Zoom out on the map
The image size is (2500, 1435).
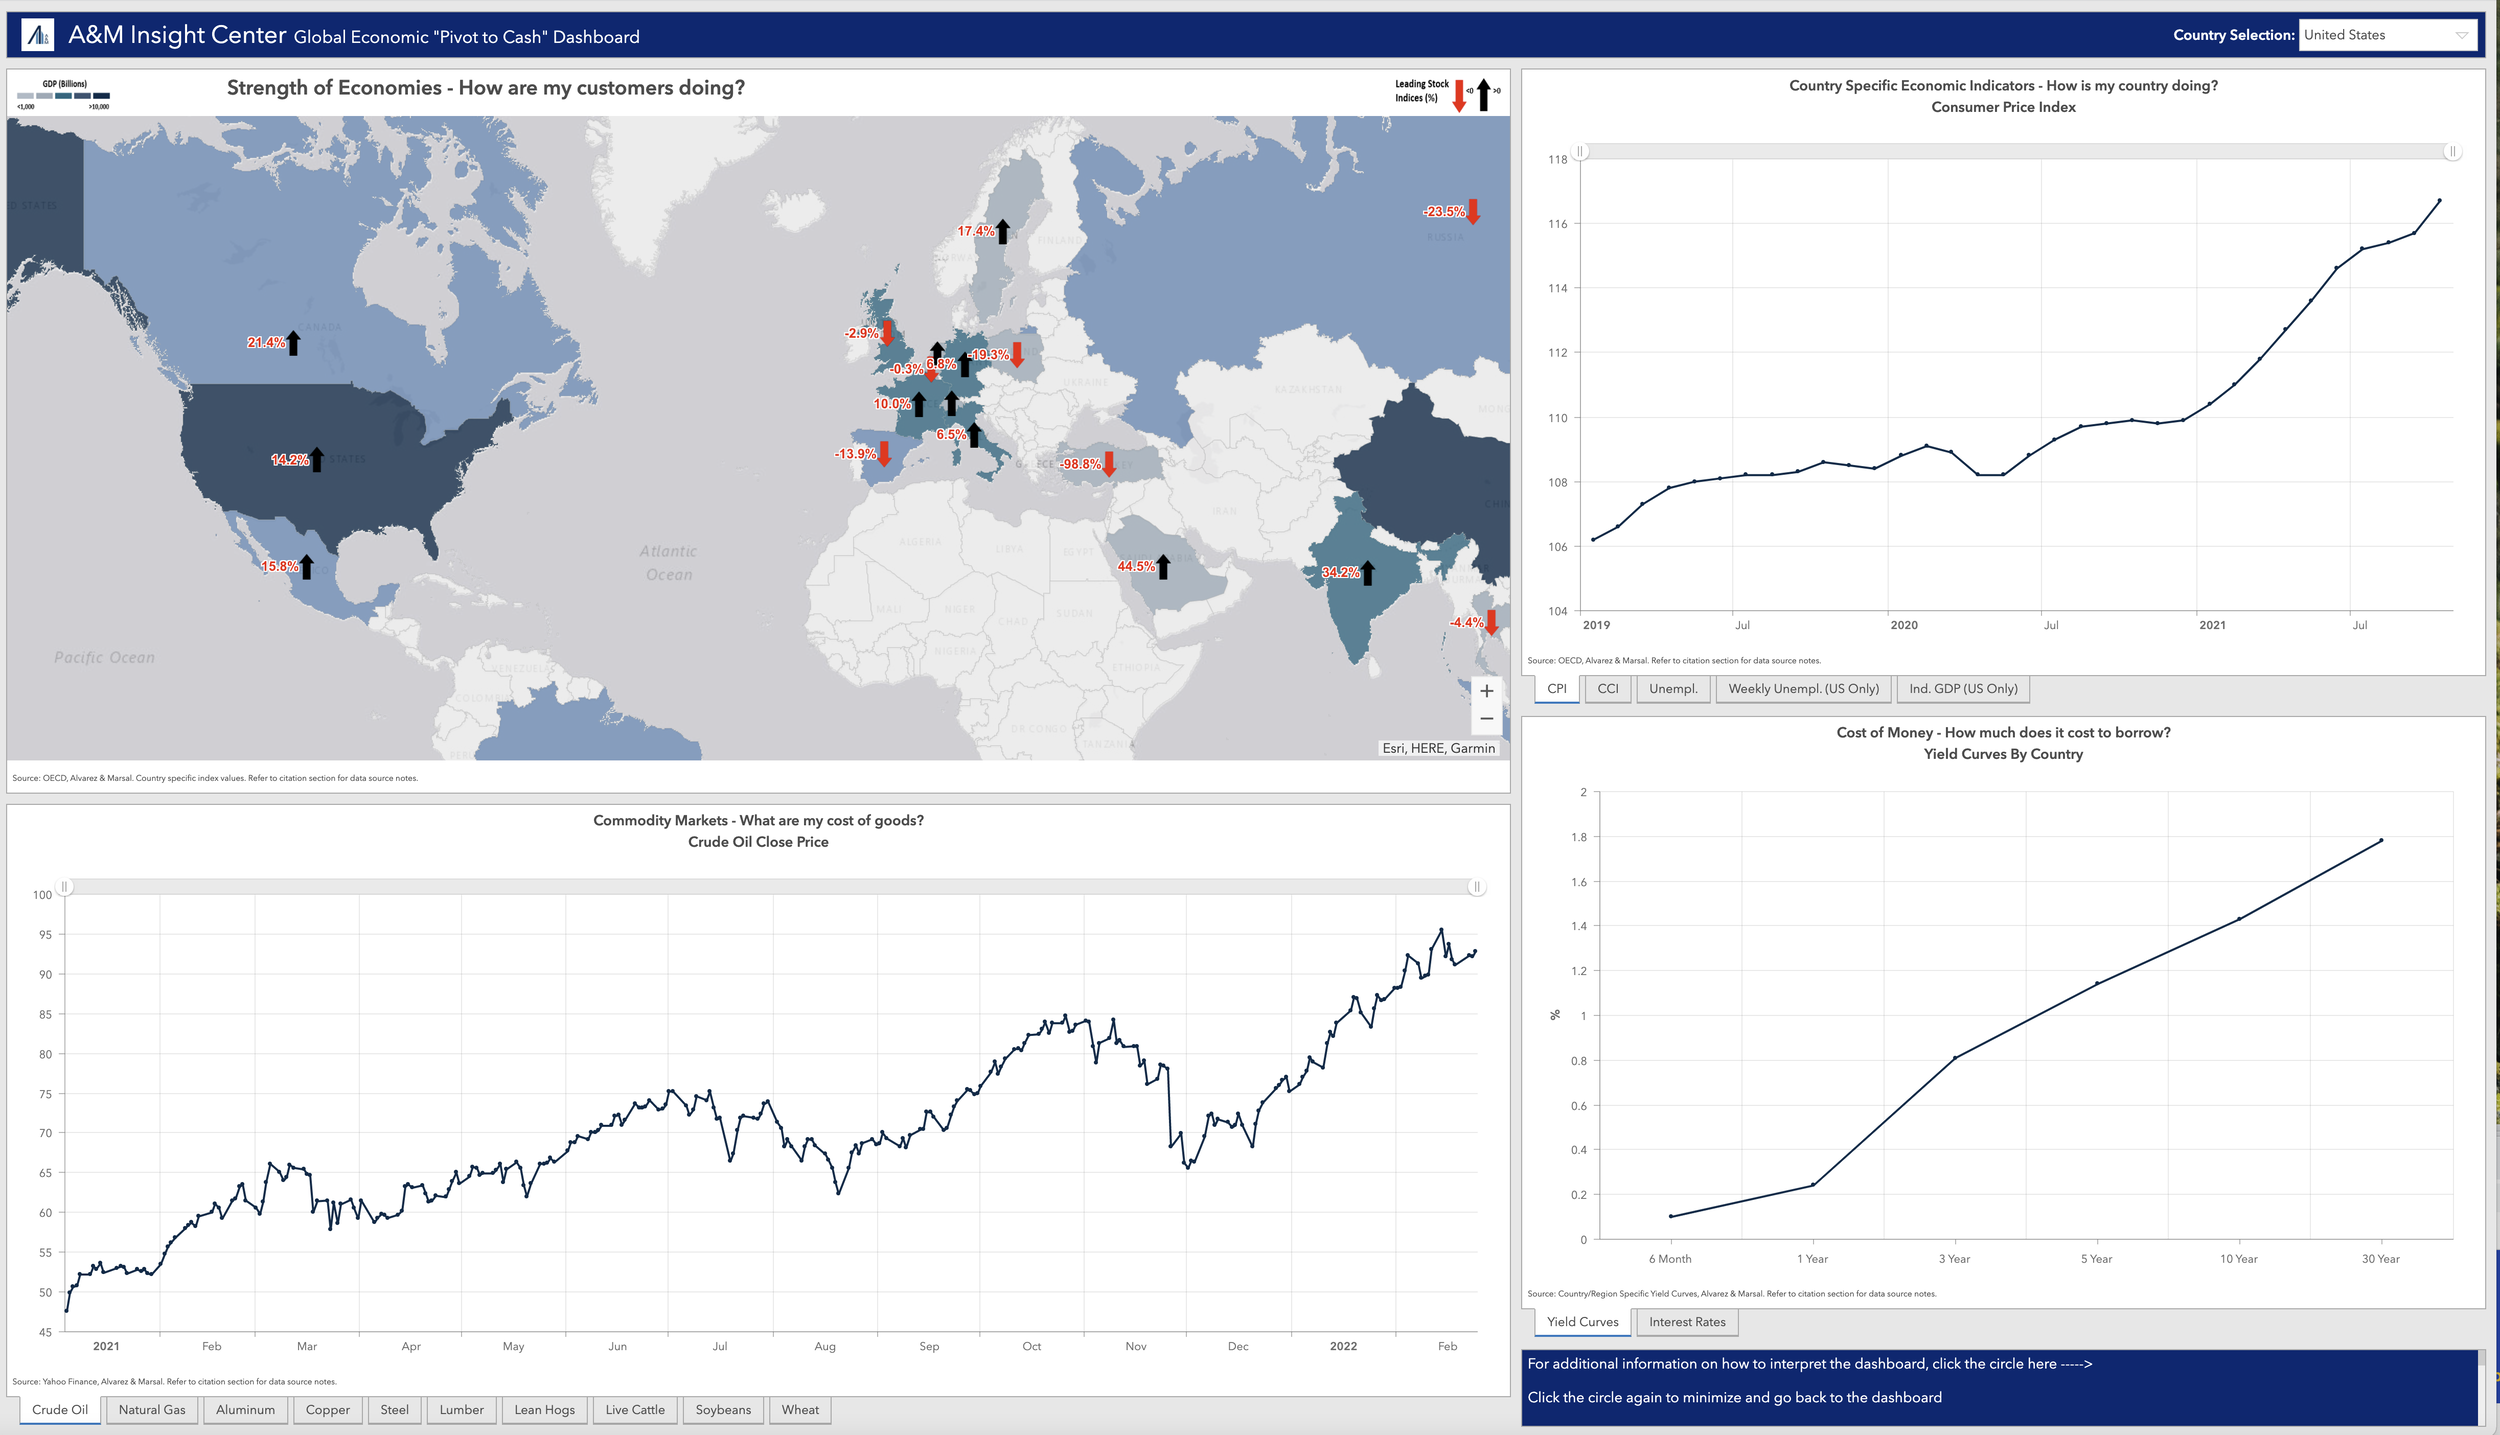tap(1486, 719)
